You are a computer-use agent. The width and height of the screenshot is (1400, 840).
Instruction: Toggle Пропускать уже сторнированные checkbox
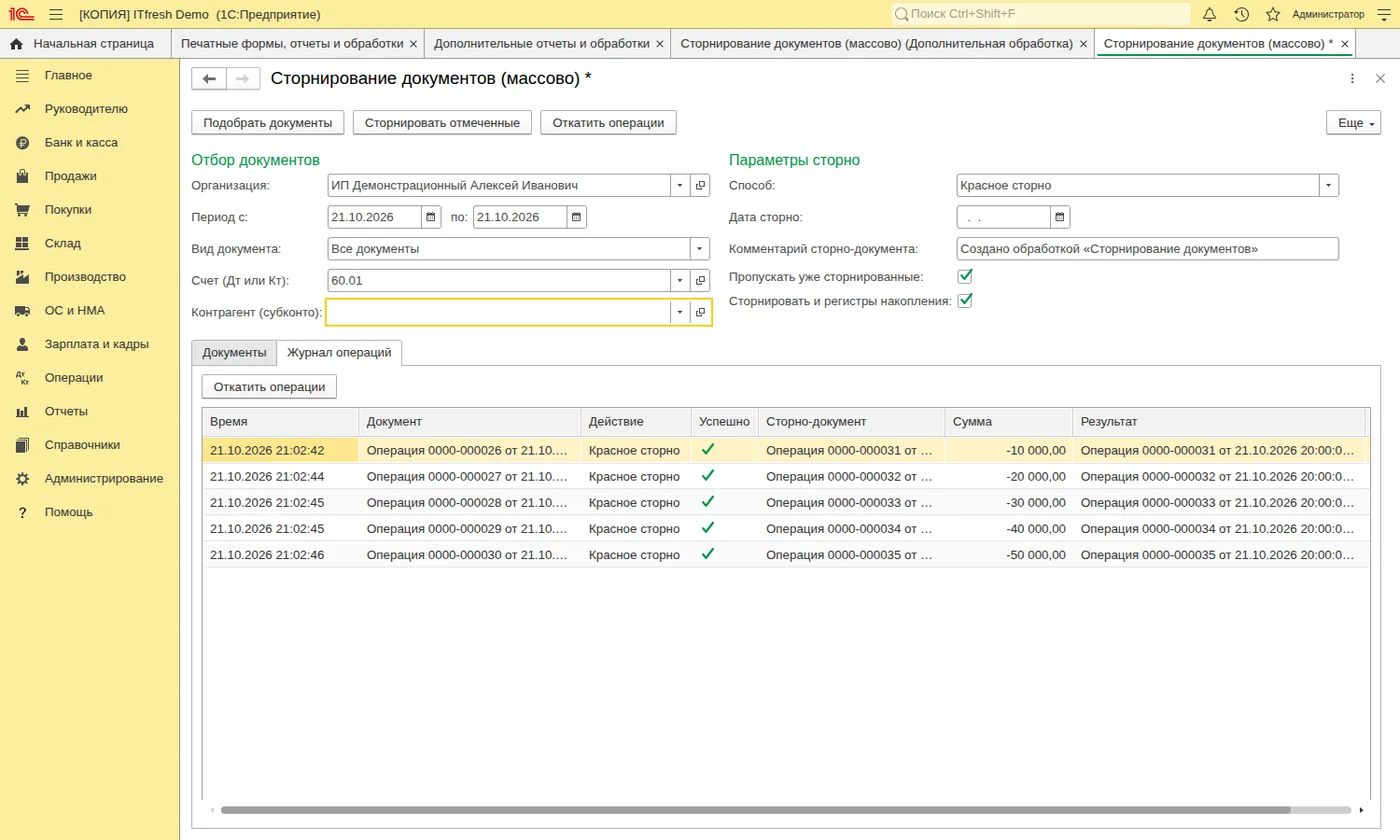pos(965,276)
